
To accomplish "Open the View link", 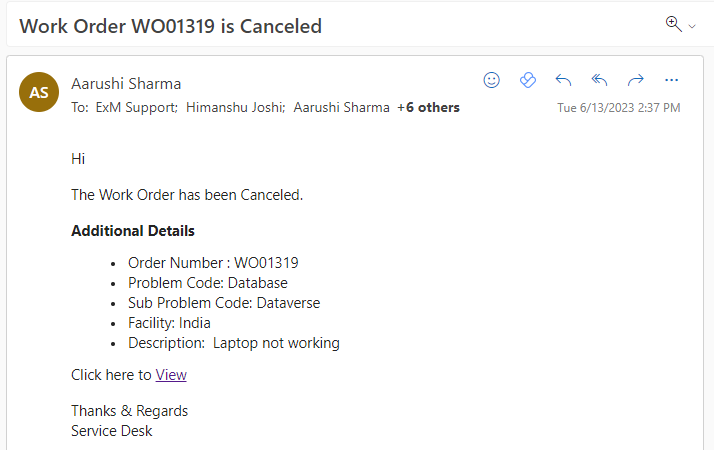I will click(x=171, y=375).
